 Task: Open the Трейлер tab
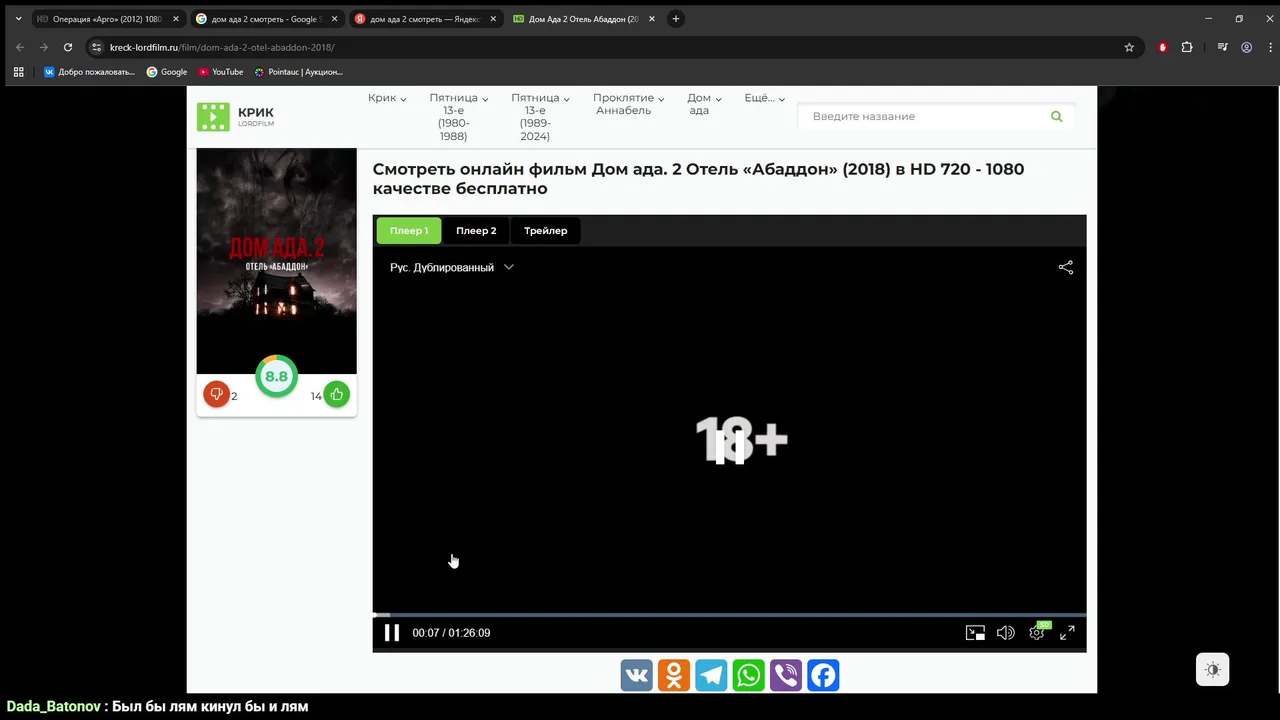point(546,231)
